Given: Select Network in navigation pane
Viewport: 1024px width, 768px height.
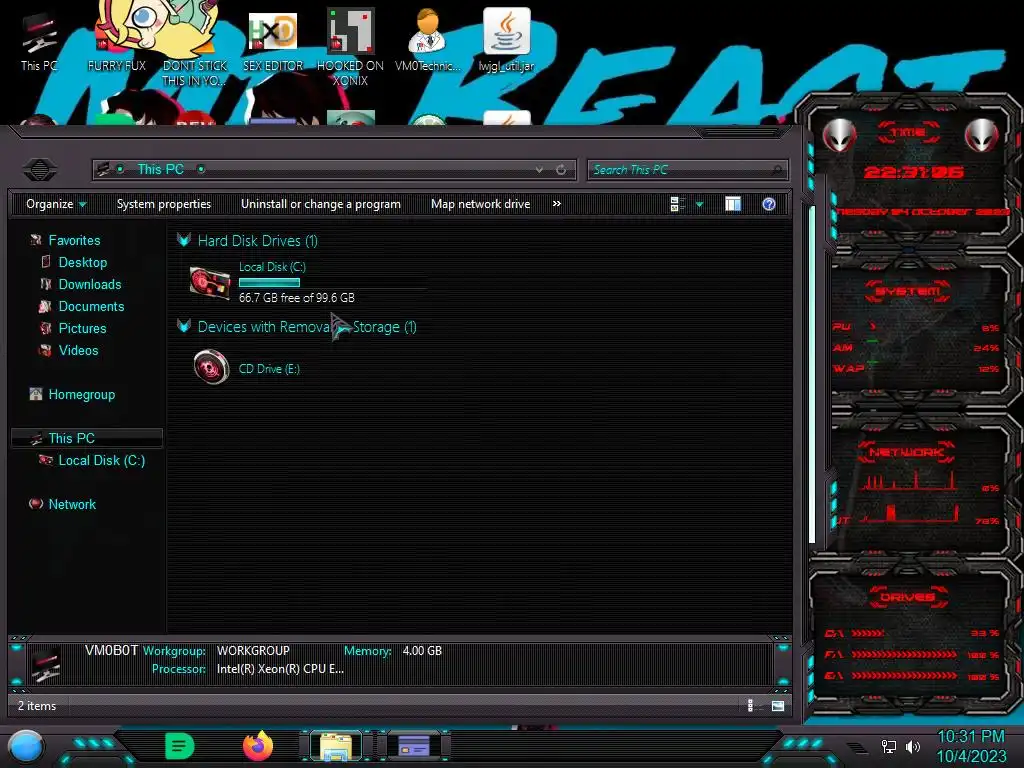Looking at the screenshot, I should (72, 504).
